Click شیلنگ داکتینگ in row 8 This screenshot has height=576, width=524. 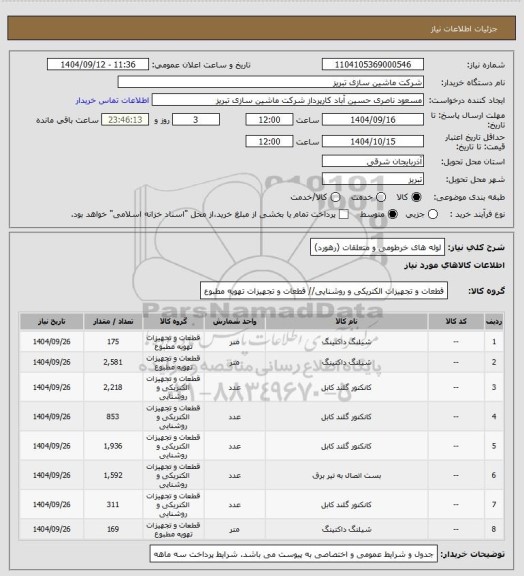click(x=347, y=529)
